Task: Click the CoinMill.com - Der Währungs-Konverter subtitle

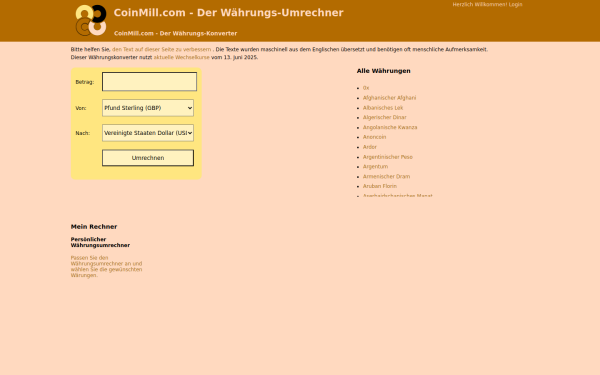Action: (175, 33)
